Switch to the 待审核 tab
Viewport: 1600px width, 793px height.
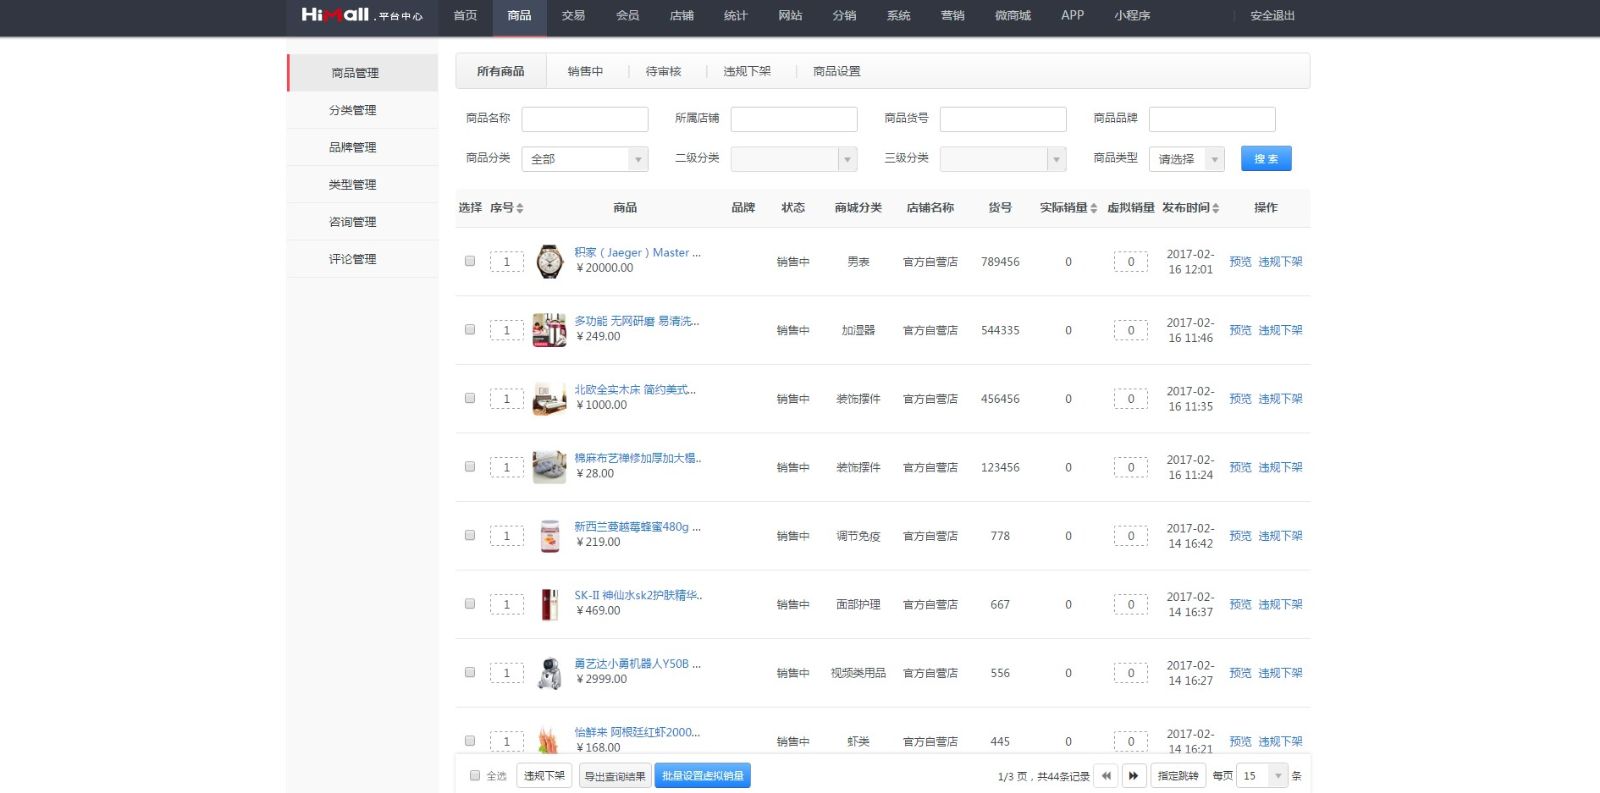click(x=663, y=71)
